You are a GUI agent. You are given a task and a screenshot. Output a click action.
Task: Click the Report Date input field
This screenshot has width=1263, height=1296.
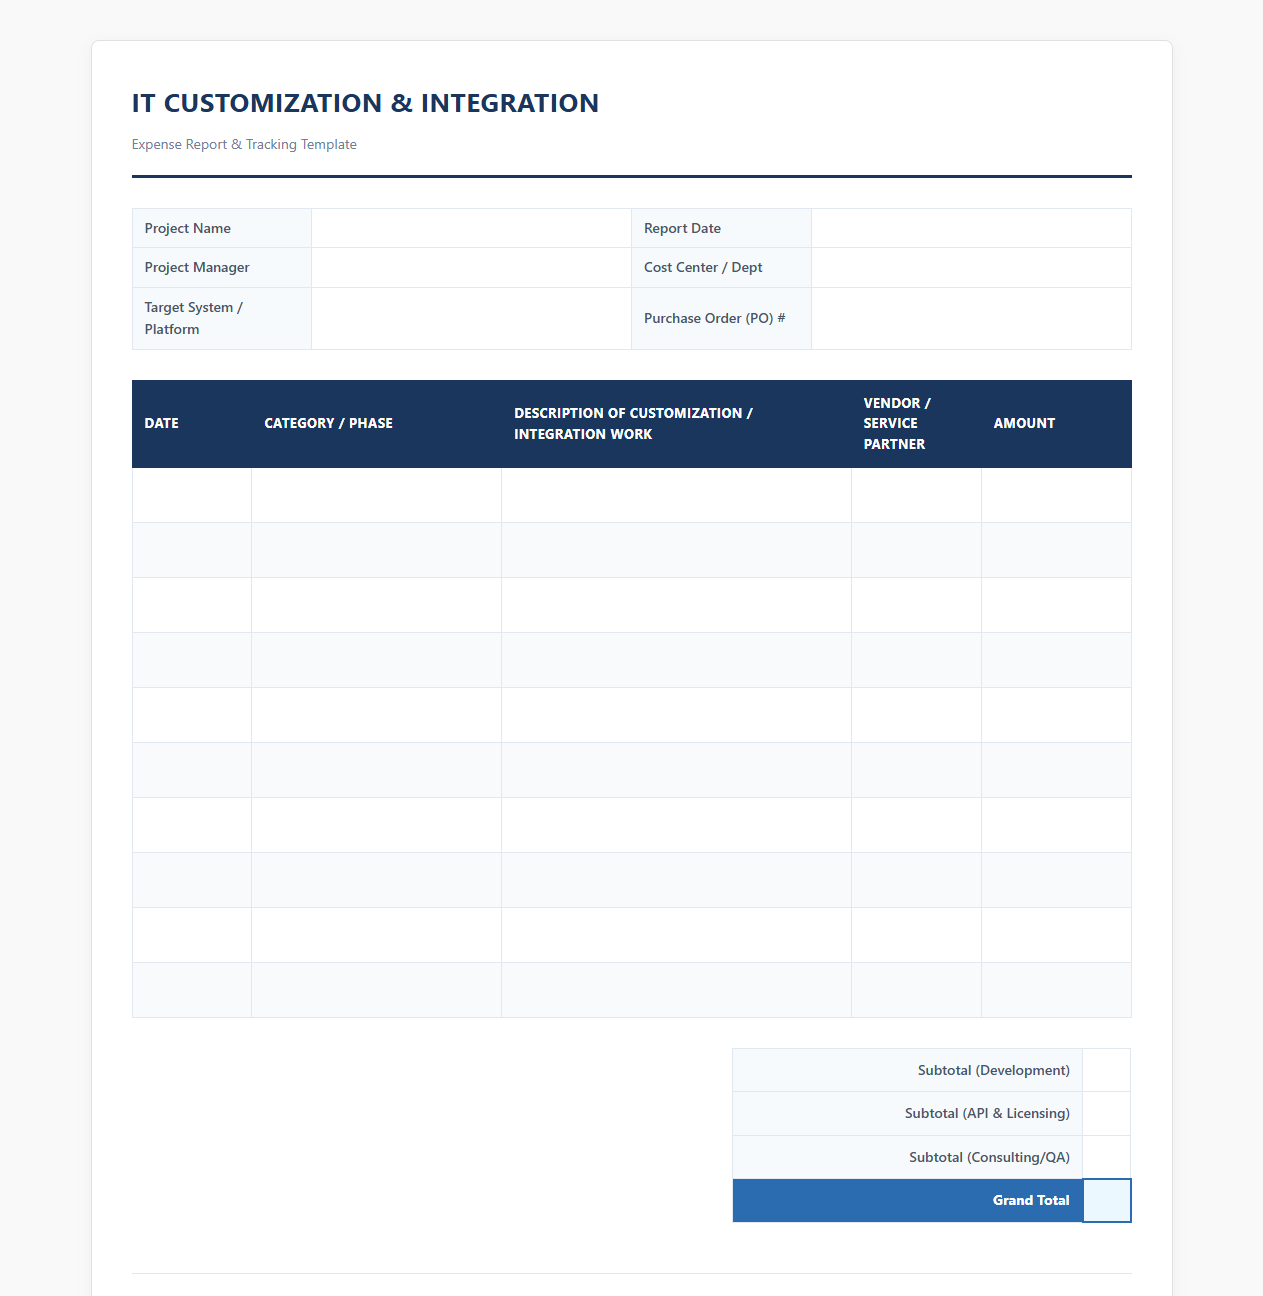pos(971,228)
